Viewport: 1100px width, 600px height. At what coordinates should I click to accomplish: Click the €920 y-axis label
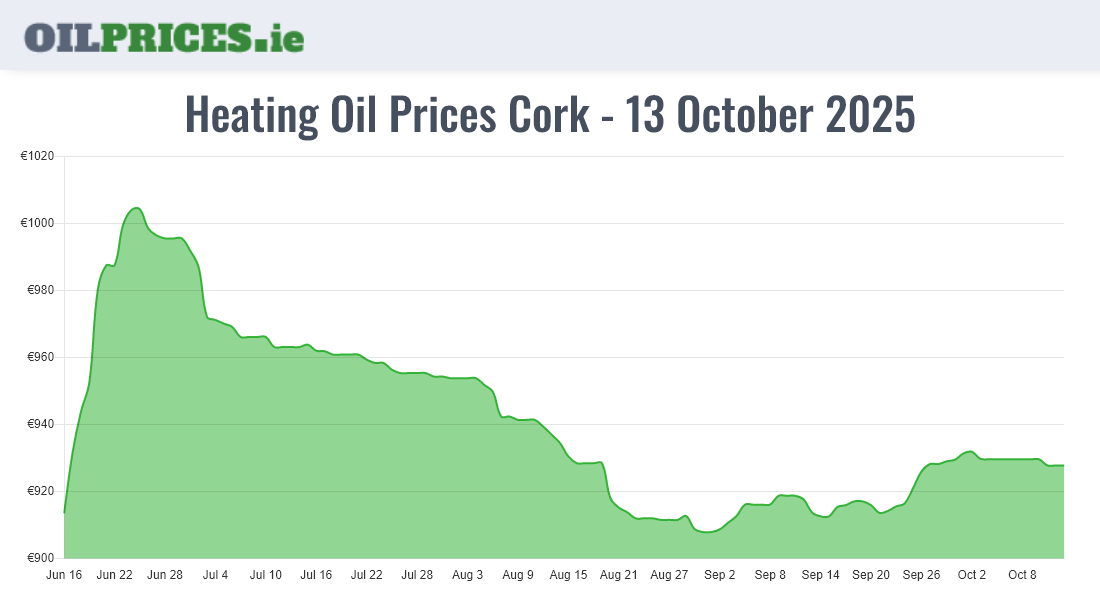39,491
